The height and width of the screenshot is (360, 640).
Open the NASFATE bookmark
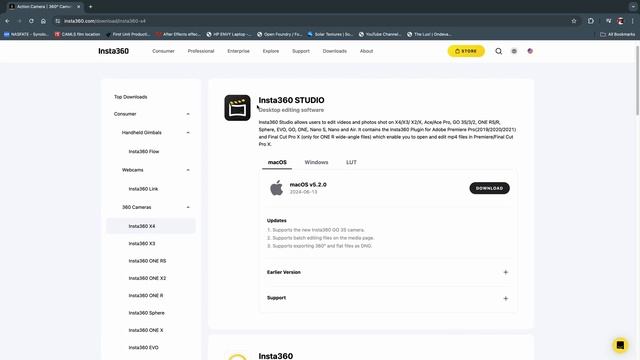[25, 34]
